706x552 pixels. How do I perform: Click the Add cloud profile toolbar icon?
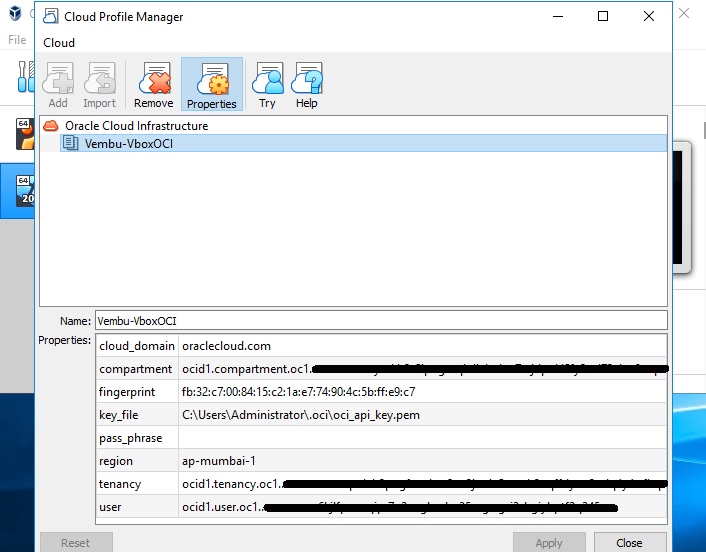coord(58,84)
